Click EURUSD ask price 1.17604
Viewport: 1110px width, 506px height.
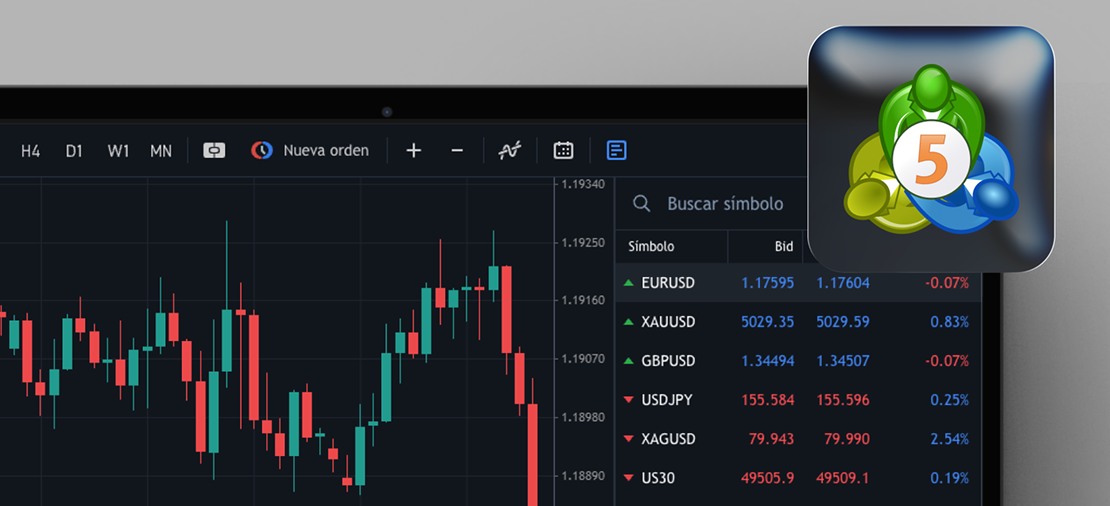(x=843, y=283)
